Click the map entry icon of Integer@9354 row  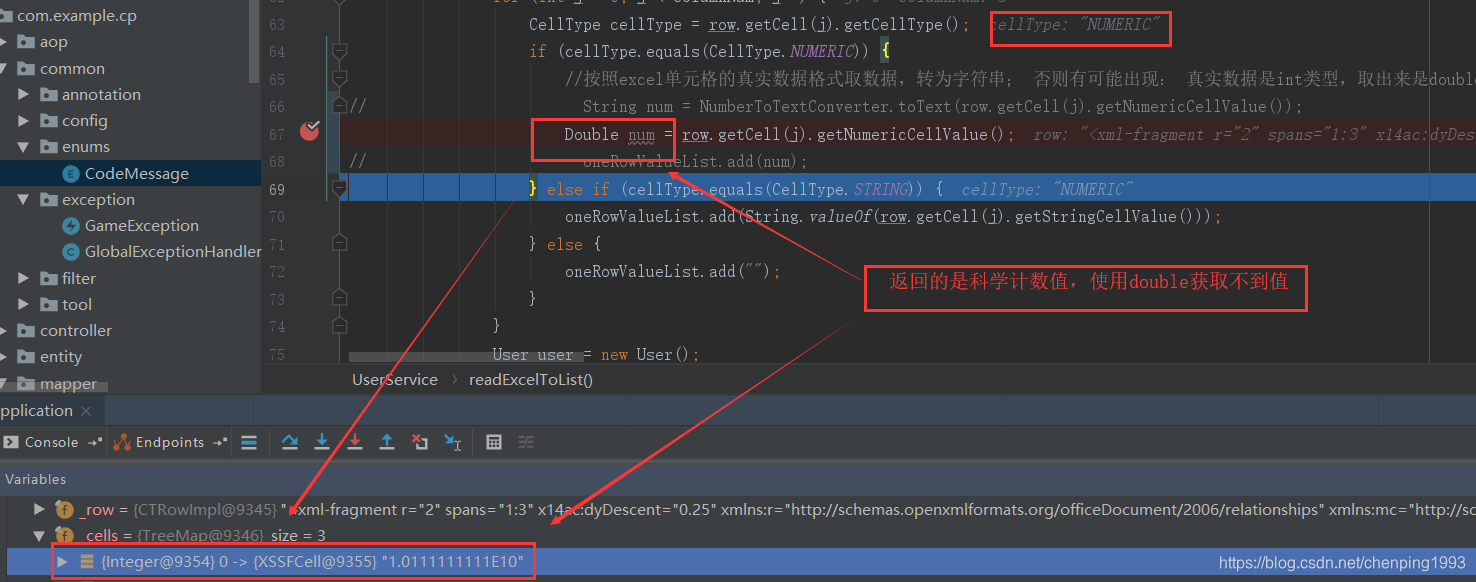click(x=87, y=562)
